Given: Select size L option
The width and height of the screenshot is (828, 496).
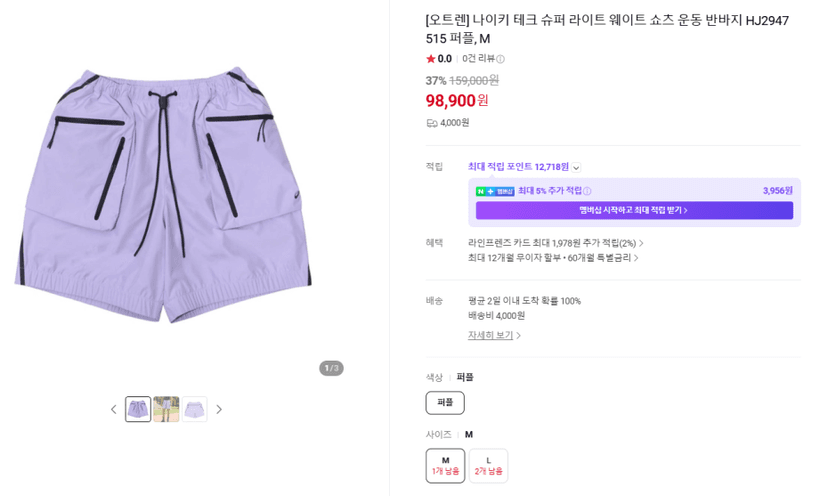Looking at the screenshot, I should [x=488, y=465].
